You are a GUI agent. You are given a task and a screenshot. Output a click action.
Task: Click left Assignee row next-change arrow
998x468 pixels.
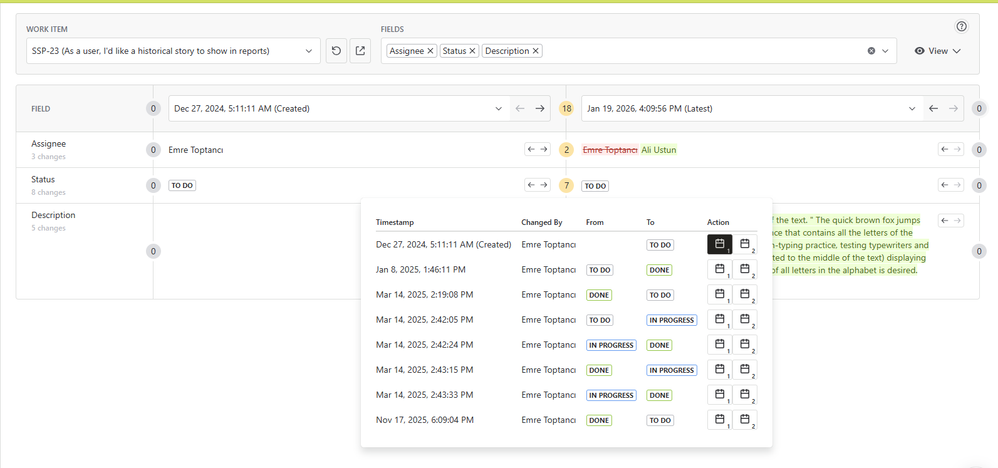pyautogui.click(x=544, y=149)
